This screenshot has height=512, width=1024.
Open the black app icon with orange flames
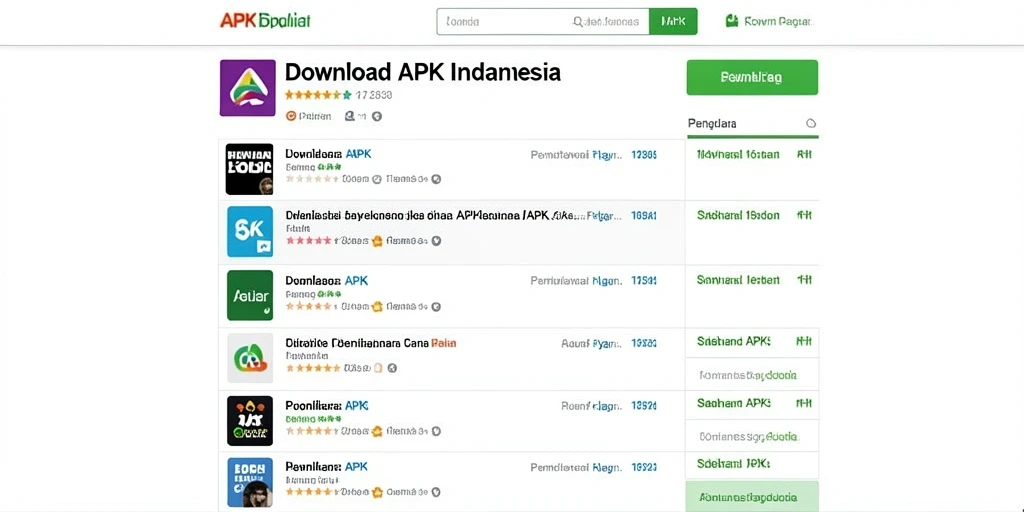coord(249,421)
